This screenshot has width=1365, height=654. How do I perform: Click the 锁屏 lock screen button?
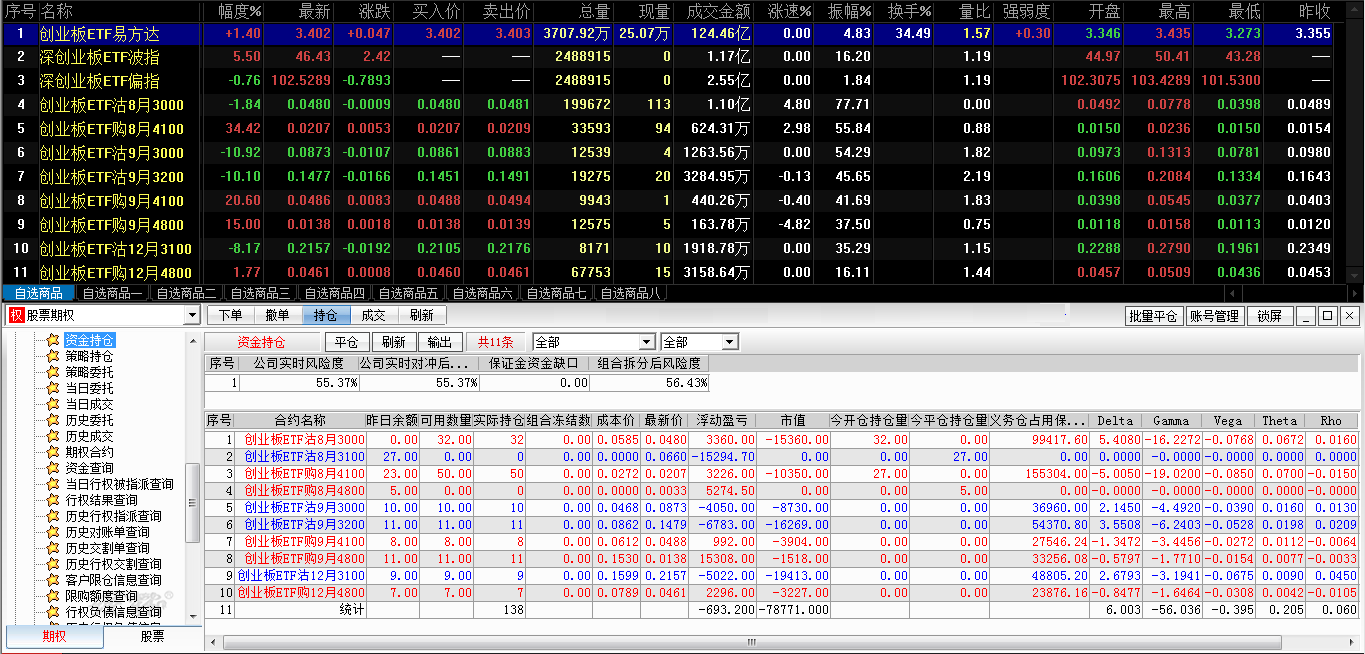[1270, 316]
